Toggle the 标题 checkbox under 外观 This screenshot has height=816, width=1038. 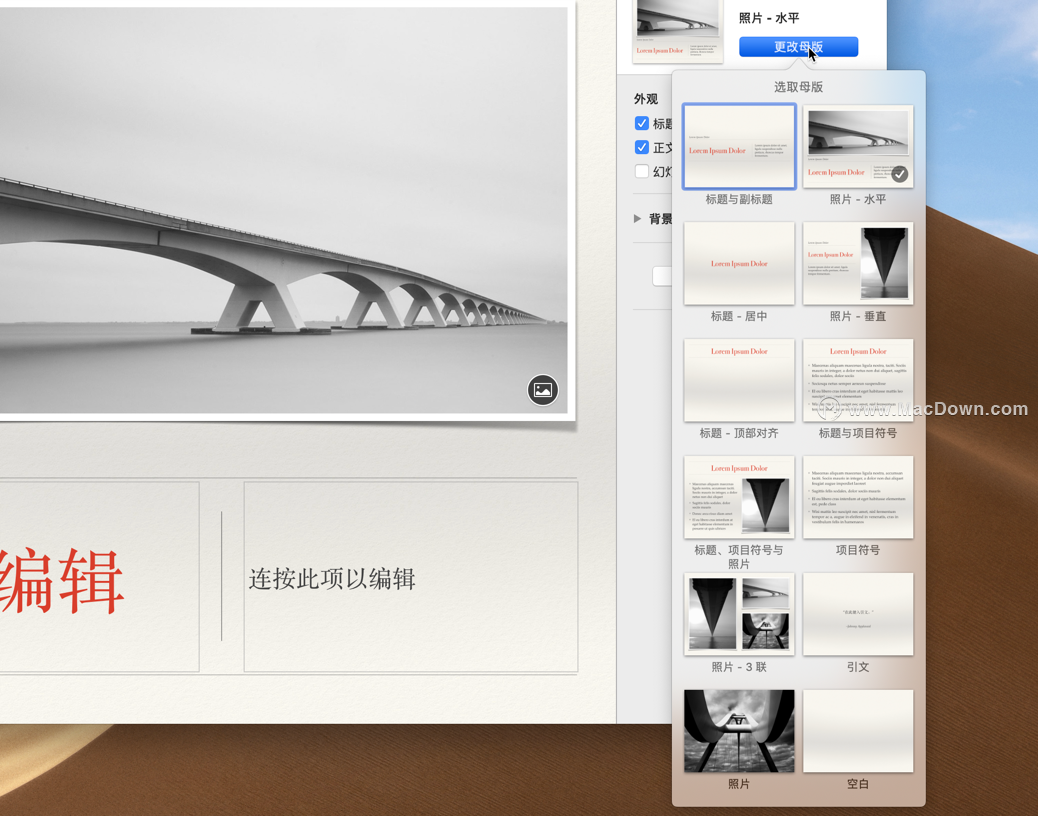point(641,123)
